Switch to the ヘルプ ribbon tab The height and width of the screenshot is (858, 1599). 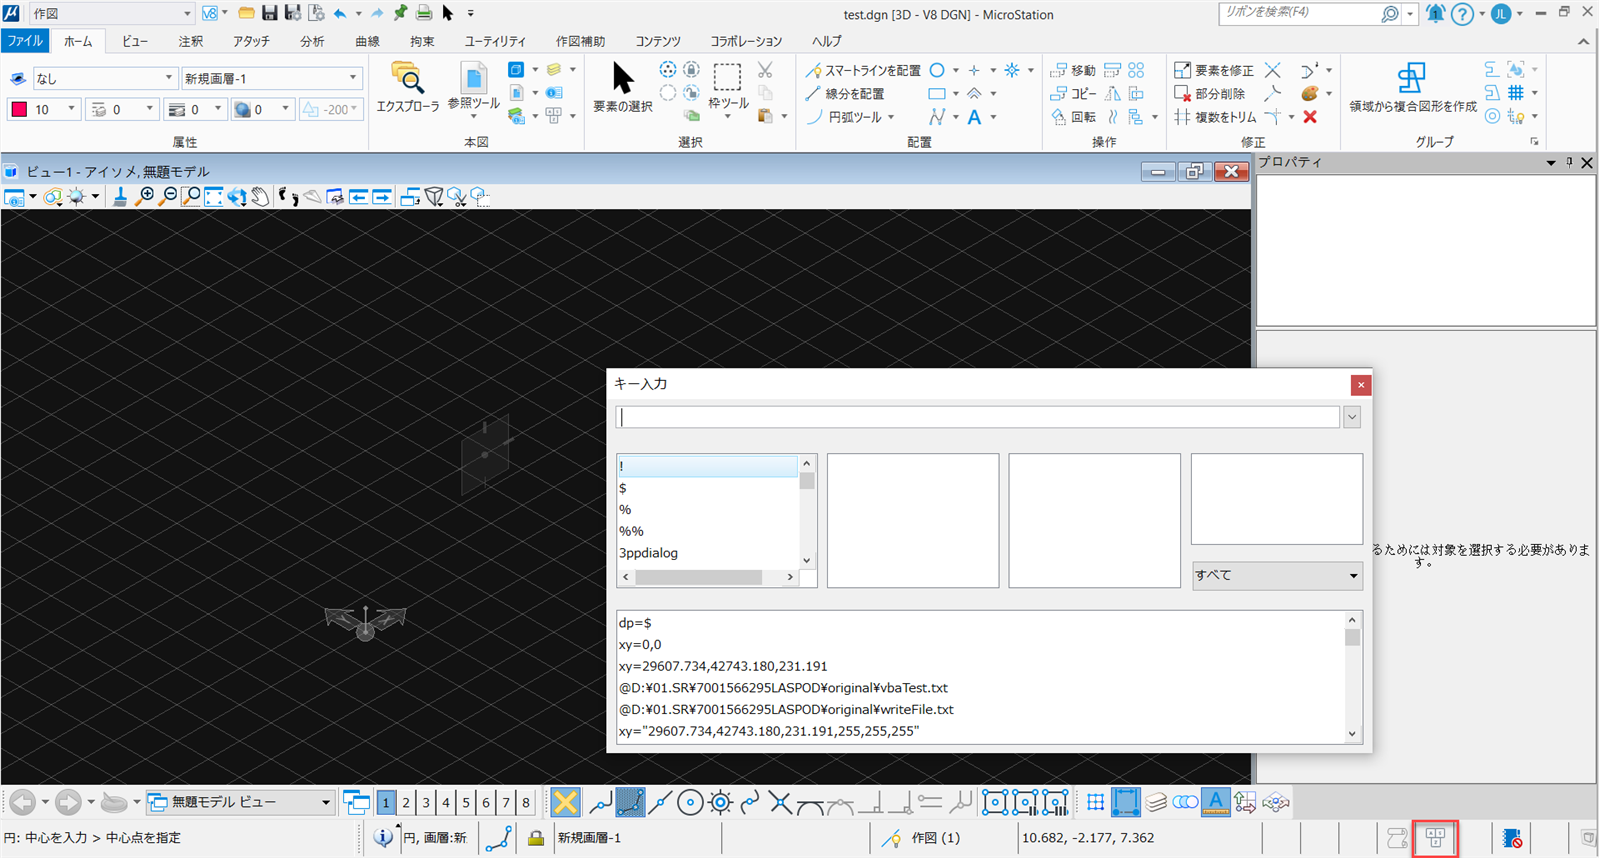click(x=826, y=41)
